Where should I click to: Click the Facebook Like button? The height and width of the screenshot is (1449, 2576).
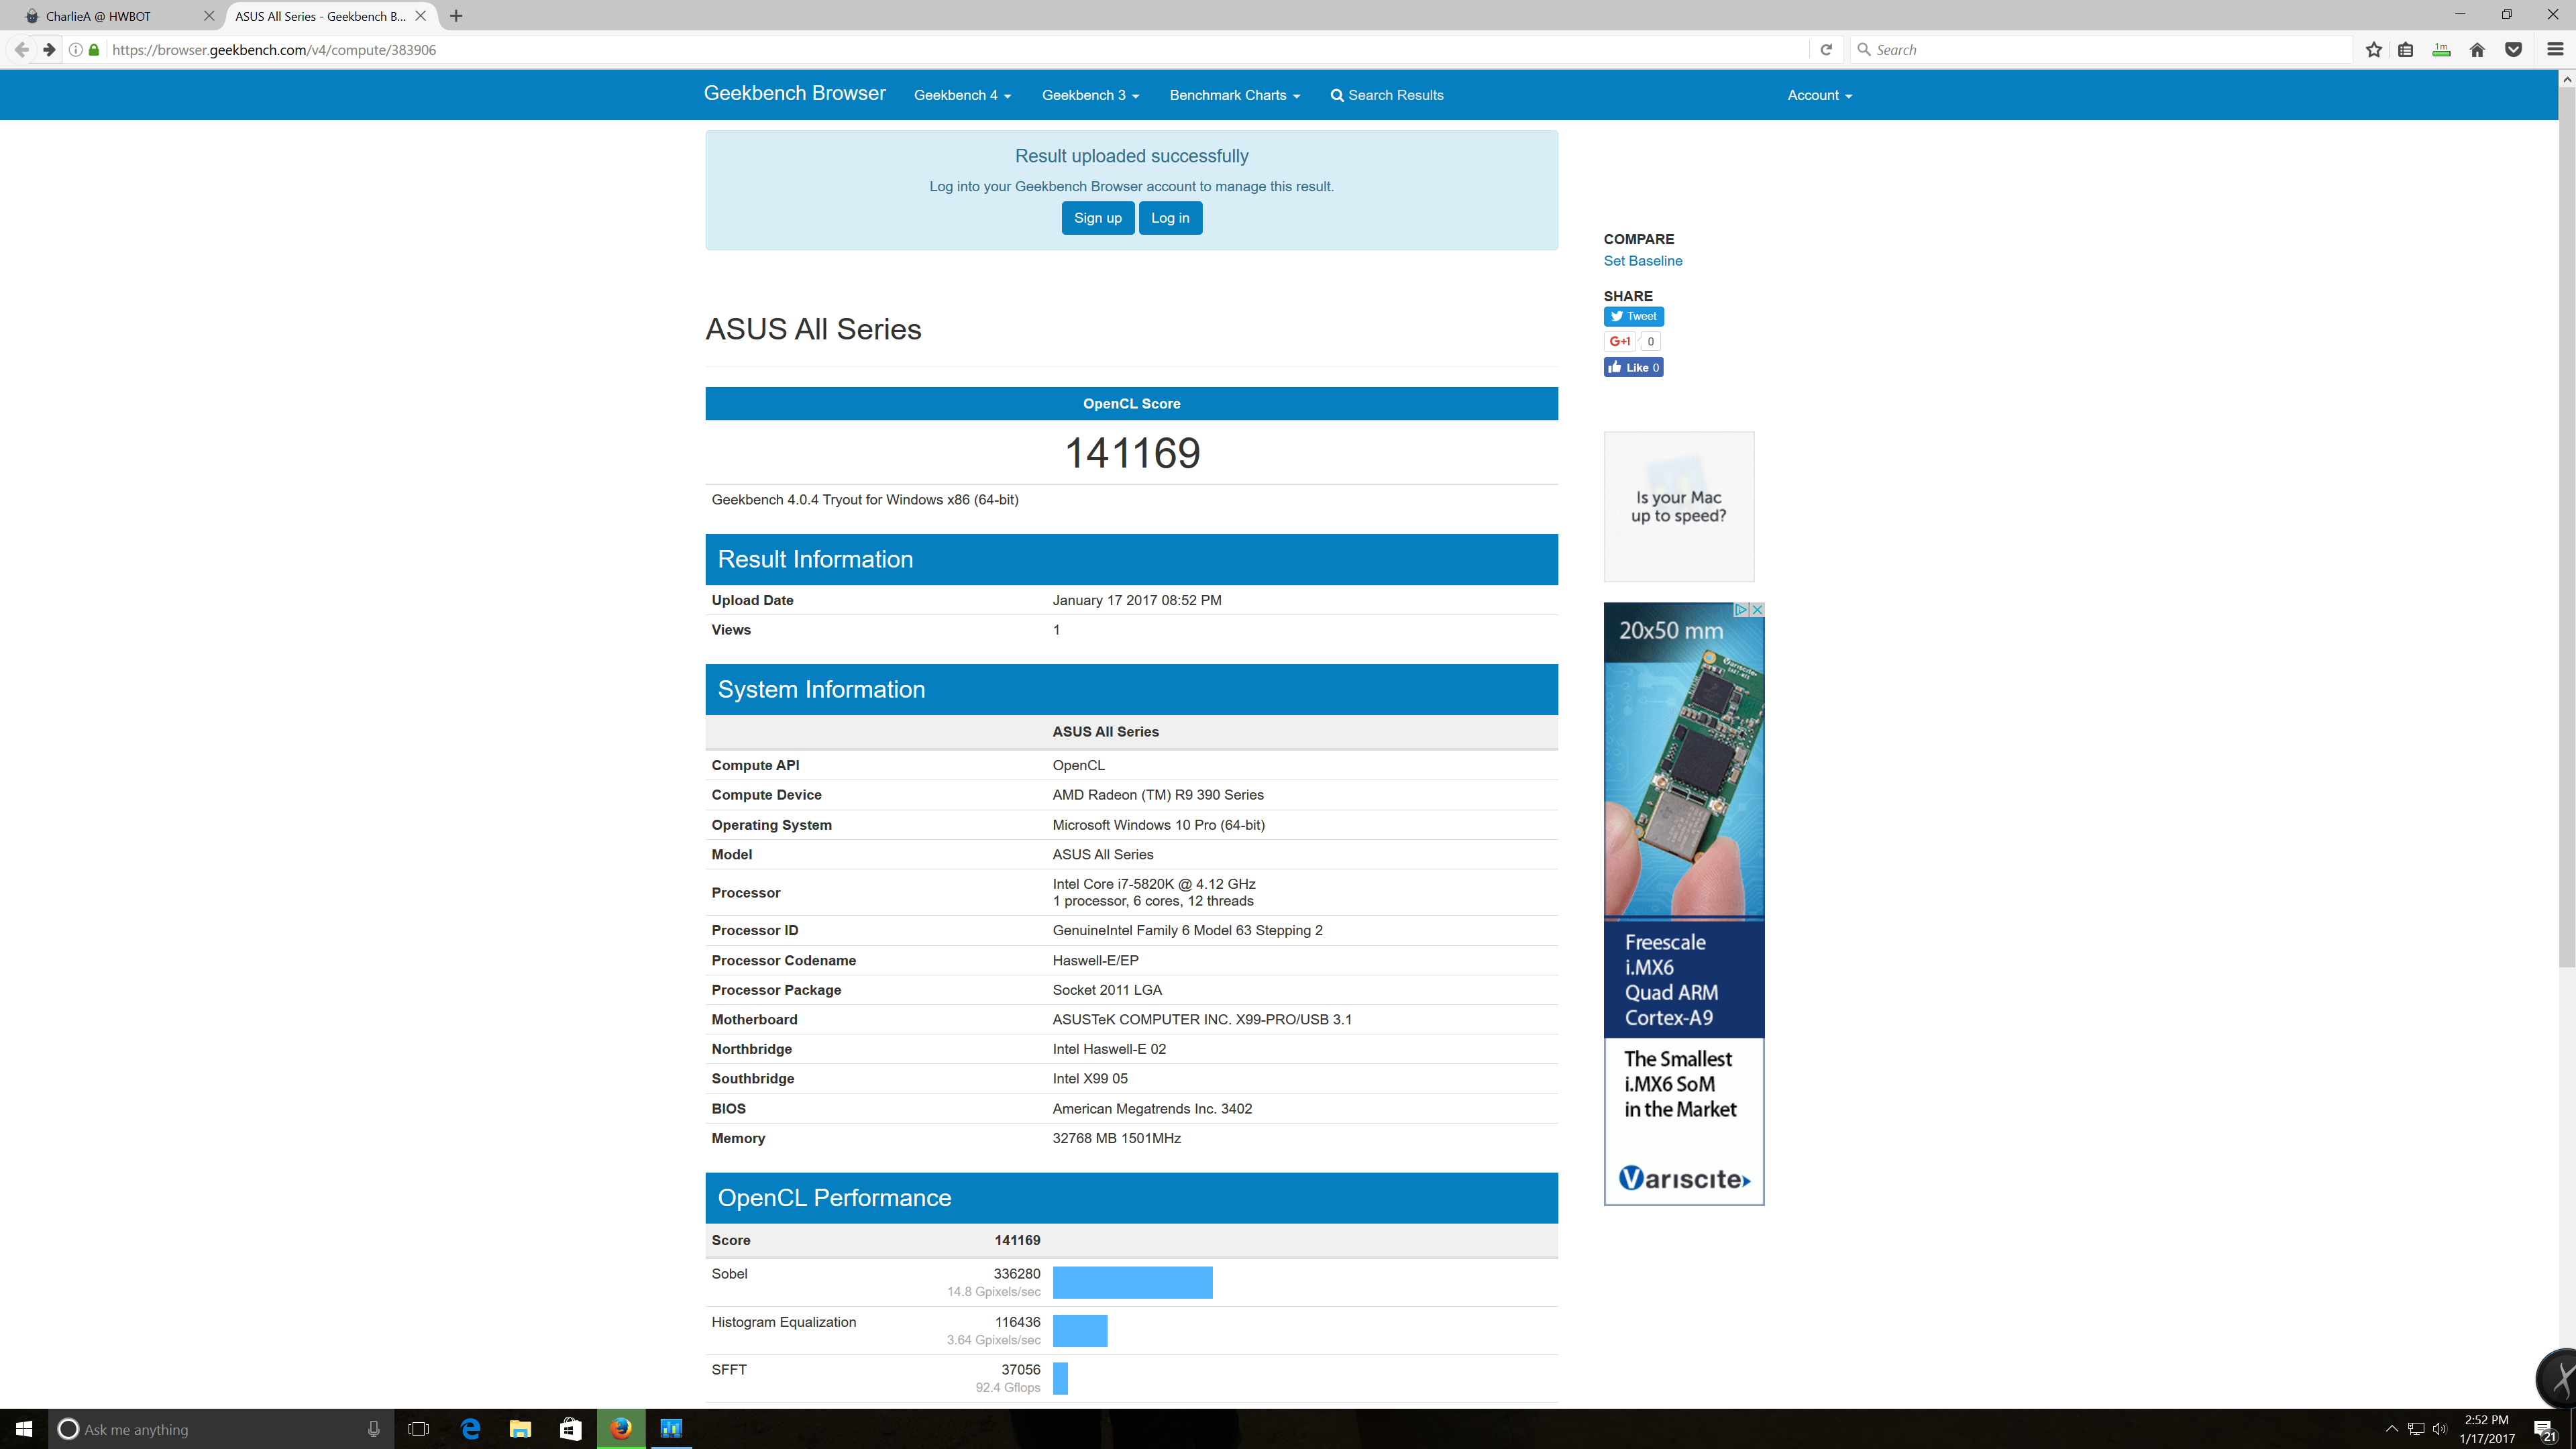tap(1633, 367)
